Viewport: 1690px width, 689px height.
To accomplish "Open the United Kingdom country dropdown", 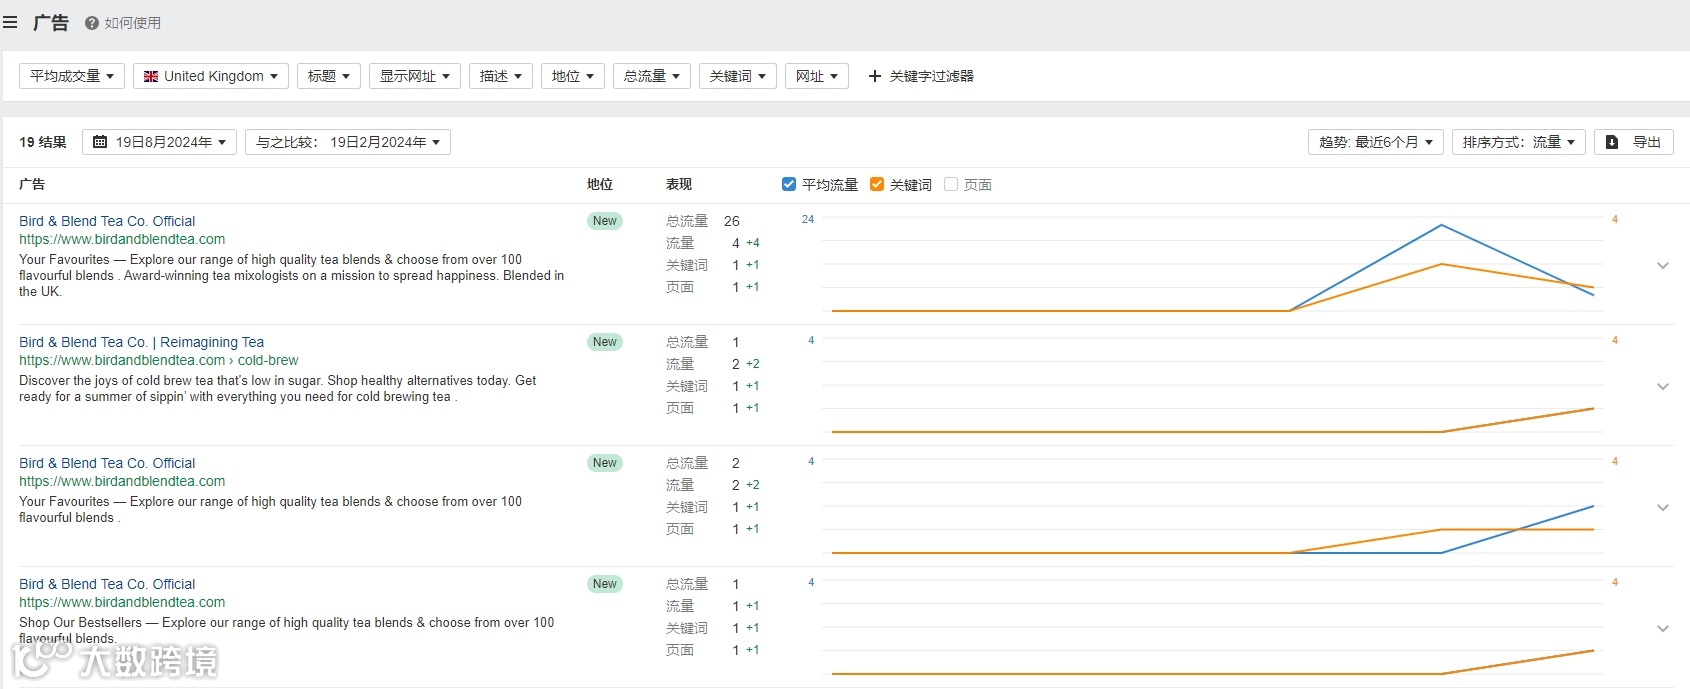I will pyautogui.click(x=211, y=76).
